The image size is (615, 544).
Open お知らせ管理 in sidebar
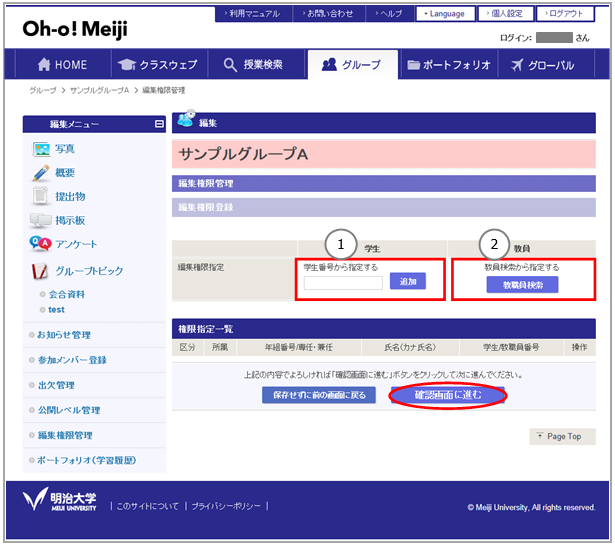tap(64, 335)
